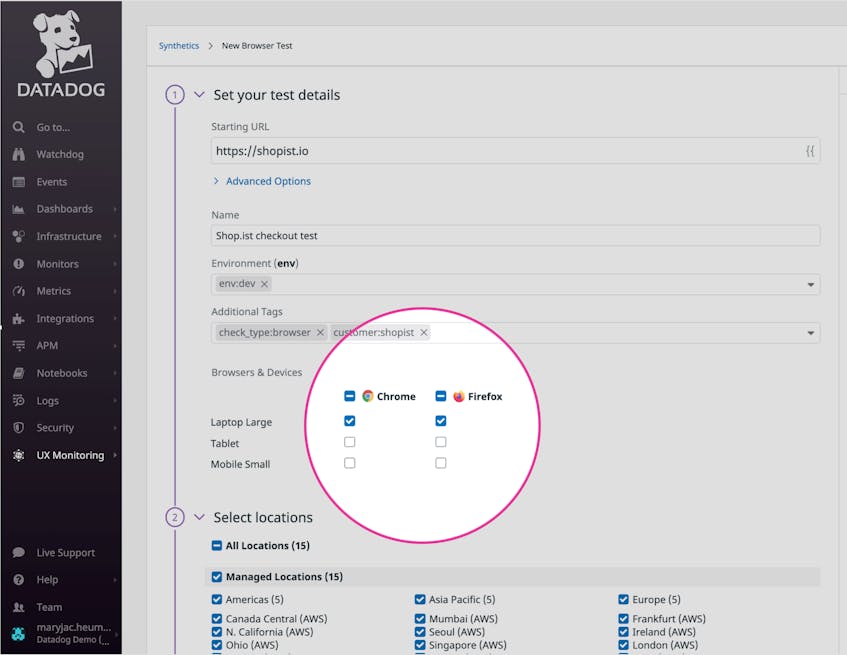Toggle All Locations checkbox
Screen dimensions: 847x655
tap(217, 545)
